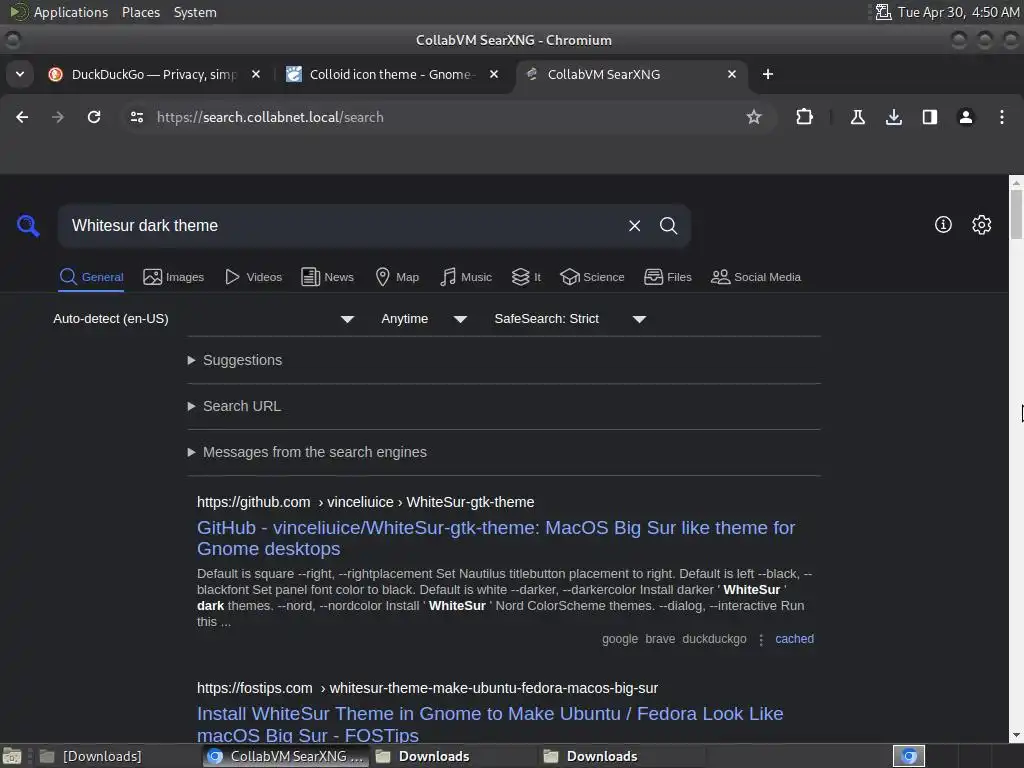Image resolution: width=1024 pixels, height=768 pixels.
Task: Select the Files search category
Action: tap(667, 277)
